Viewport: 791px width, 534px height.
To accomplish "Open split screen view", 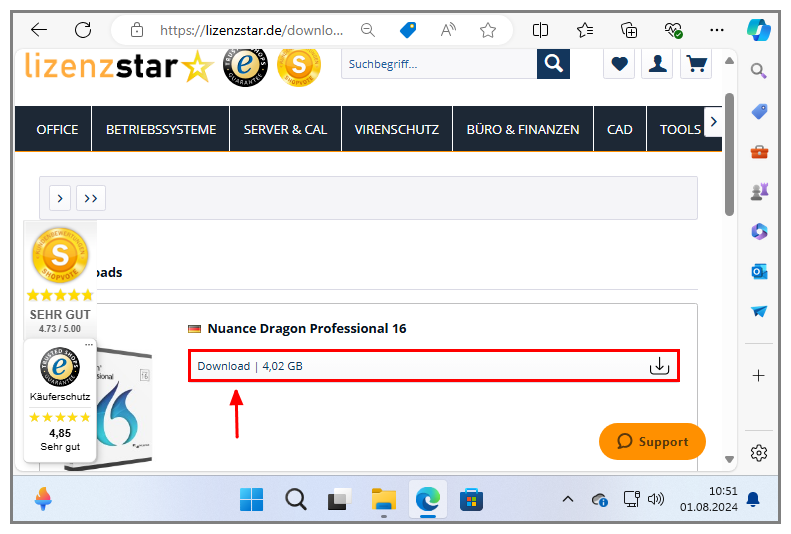I will [x=540, y=30].
